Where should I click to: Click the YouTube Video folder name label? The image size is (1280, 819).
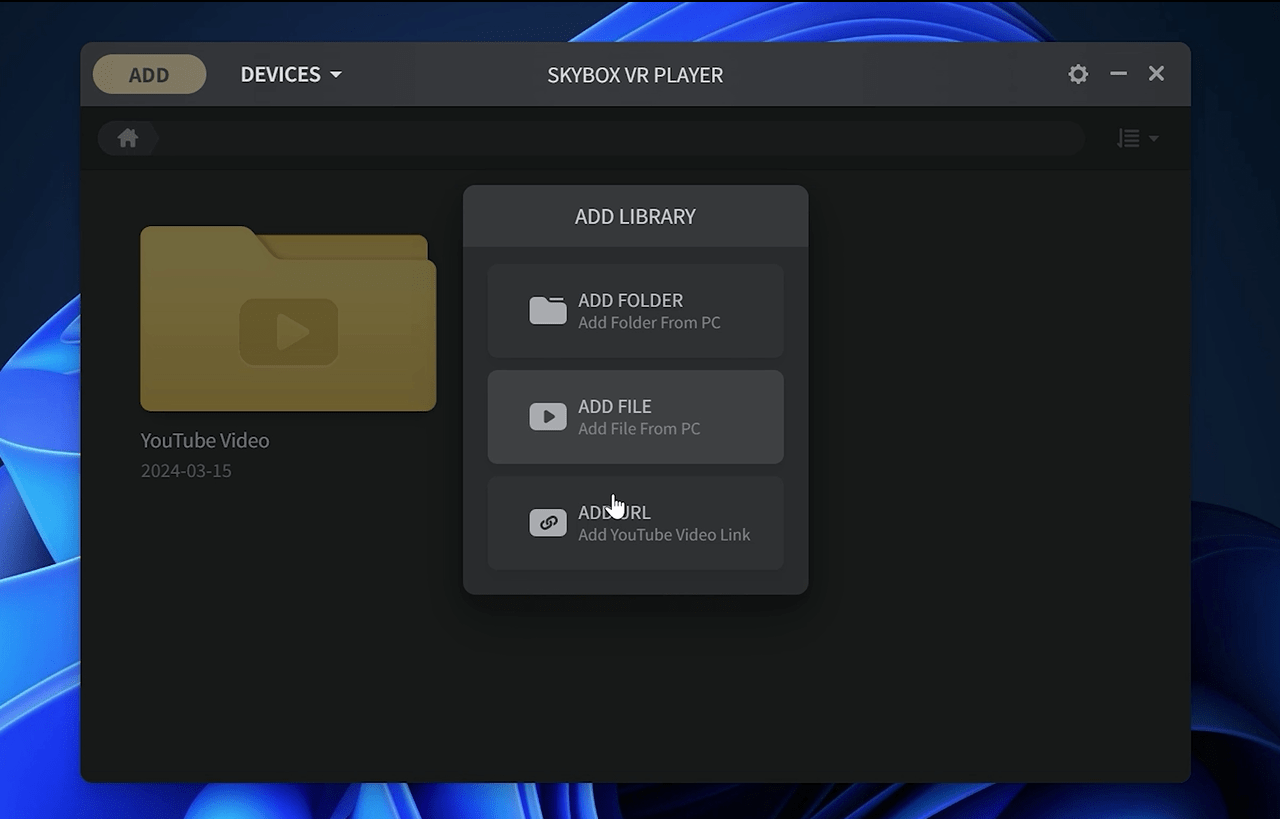click(x=205, y=440)
